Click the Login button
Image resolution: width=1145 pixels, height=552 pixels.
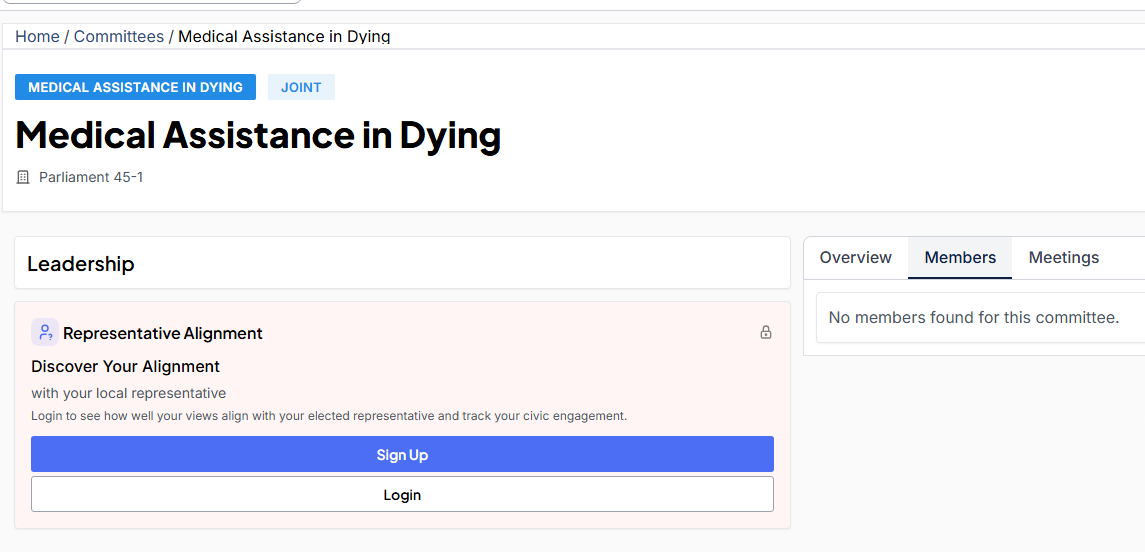(402, 494)
